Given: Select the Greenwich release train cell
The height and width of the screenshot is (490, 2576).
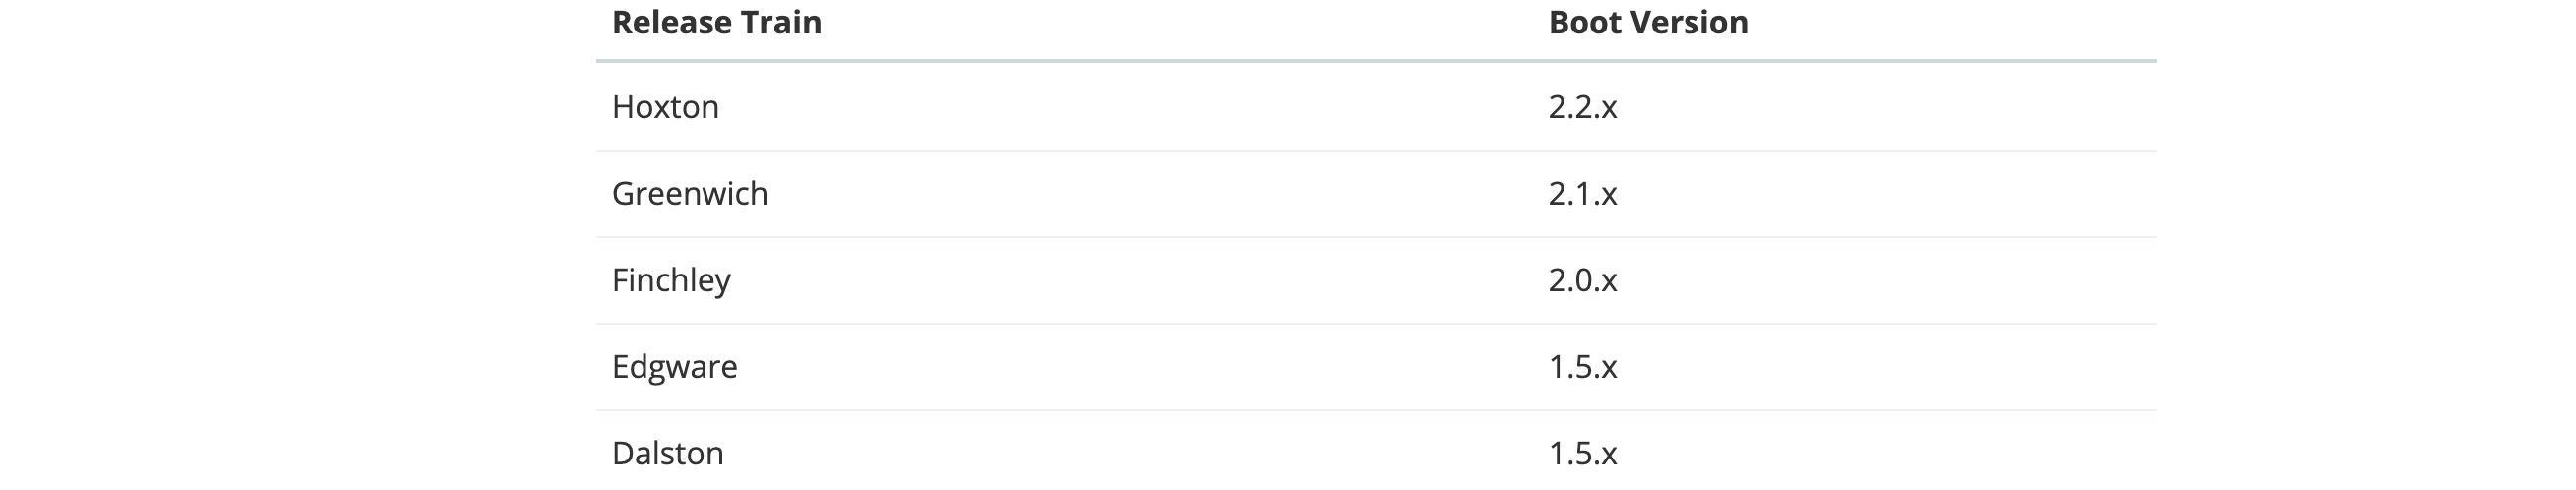Looking at the screenshot, I should coord(690,193).
